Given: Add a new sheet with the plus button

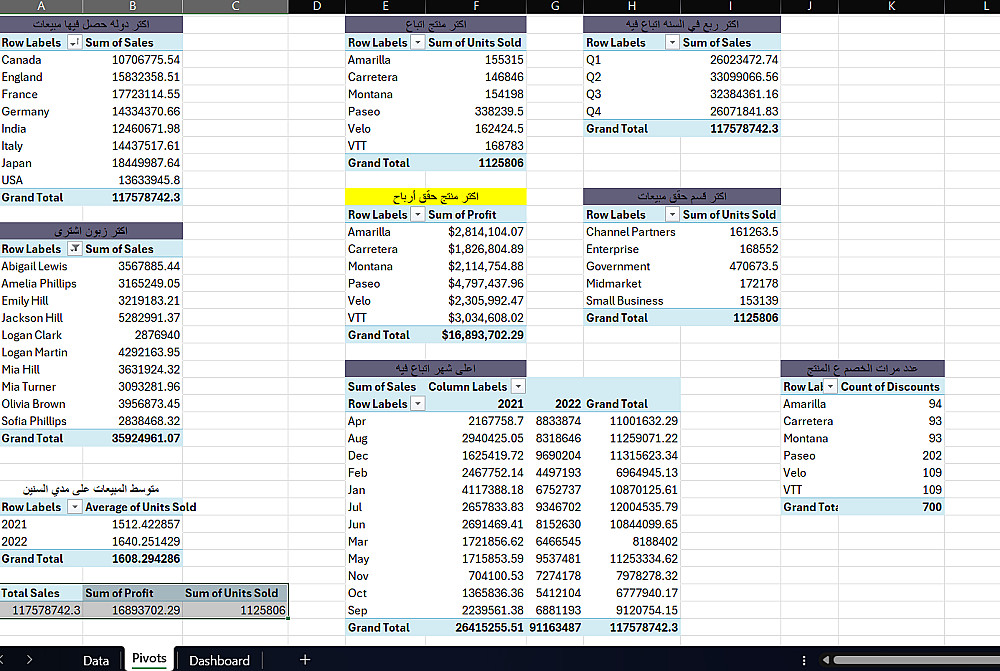Looking at the screenshot, I should click(305, 660).
